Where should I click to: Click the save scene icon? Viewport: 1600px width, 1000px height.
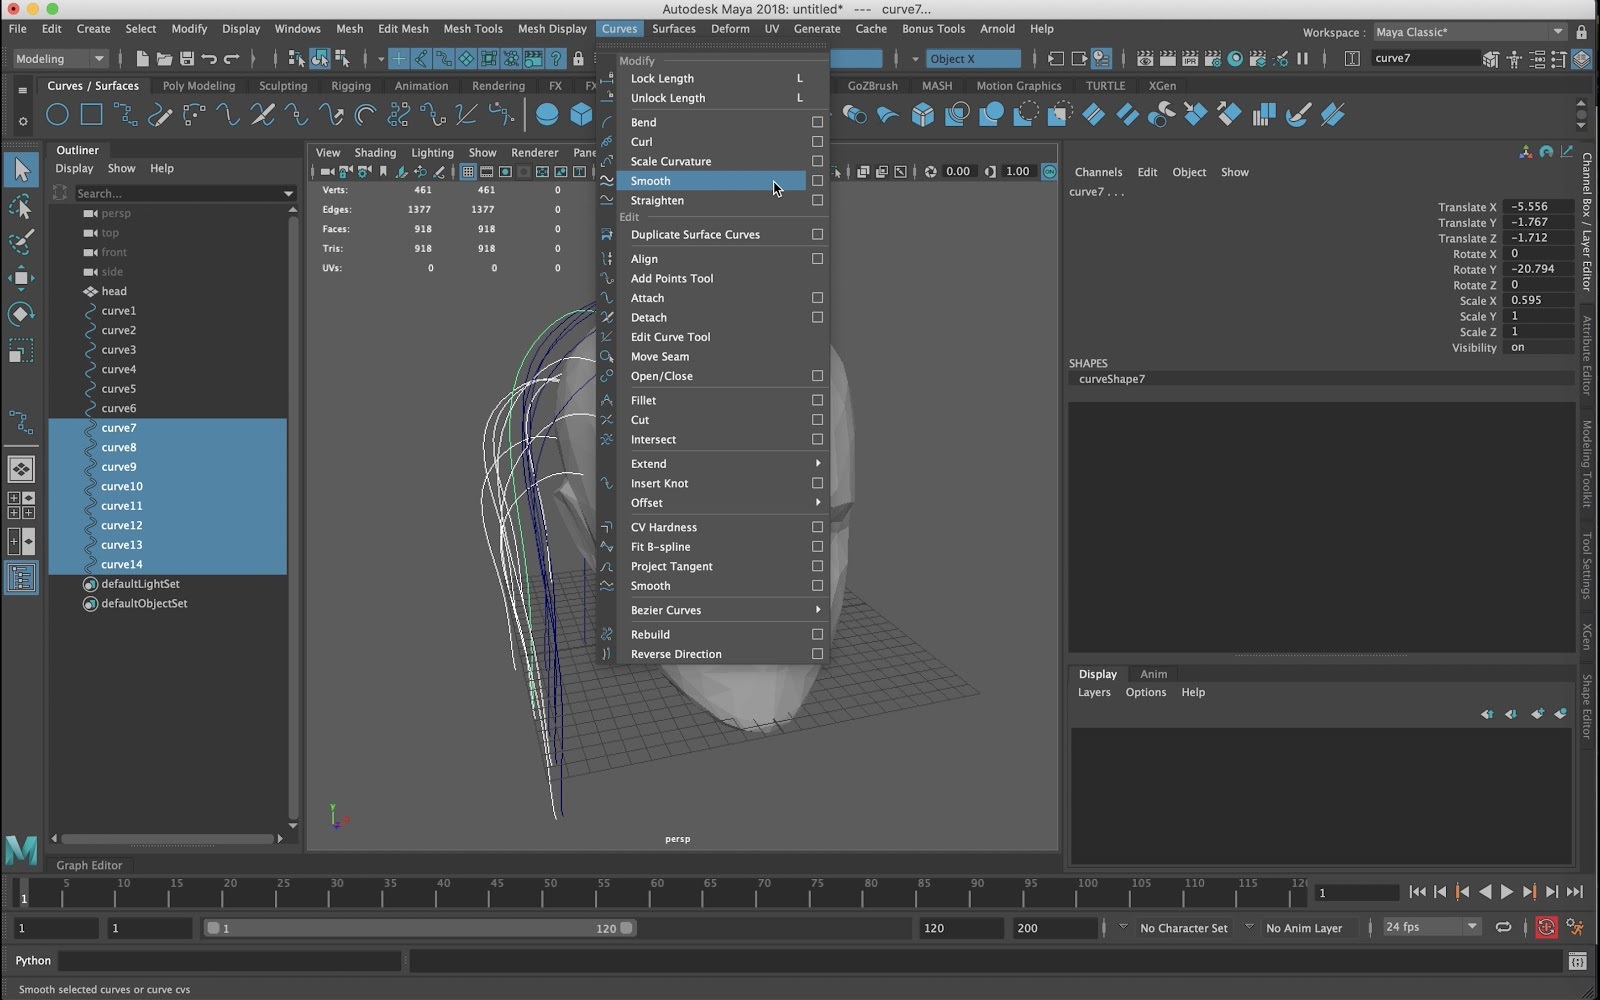coord(186,59)
